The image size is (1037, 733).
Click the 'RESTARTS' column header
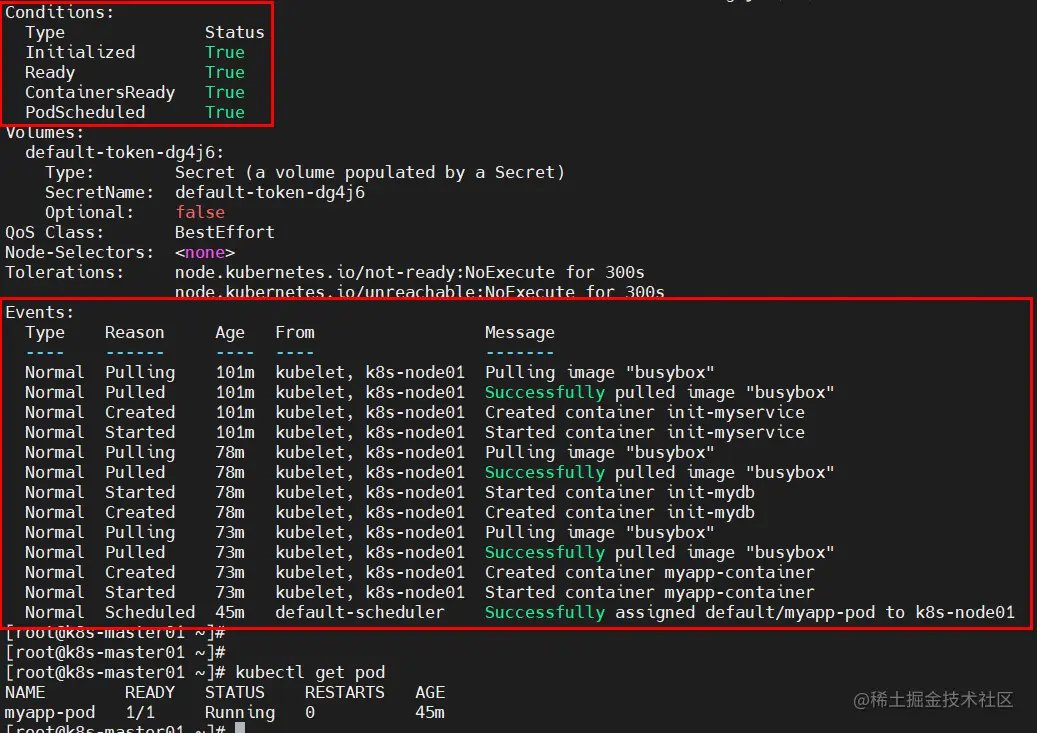[345, 693]
